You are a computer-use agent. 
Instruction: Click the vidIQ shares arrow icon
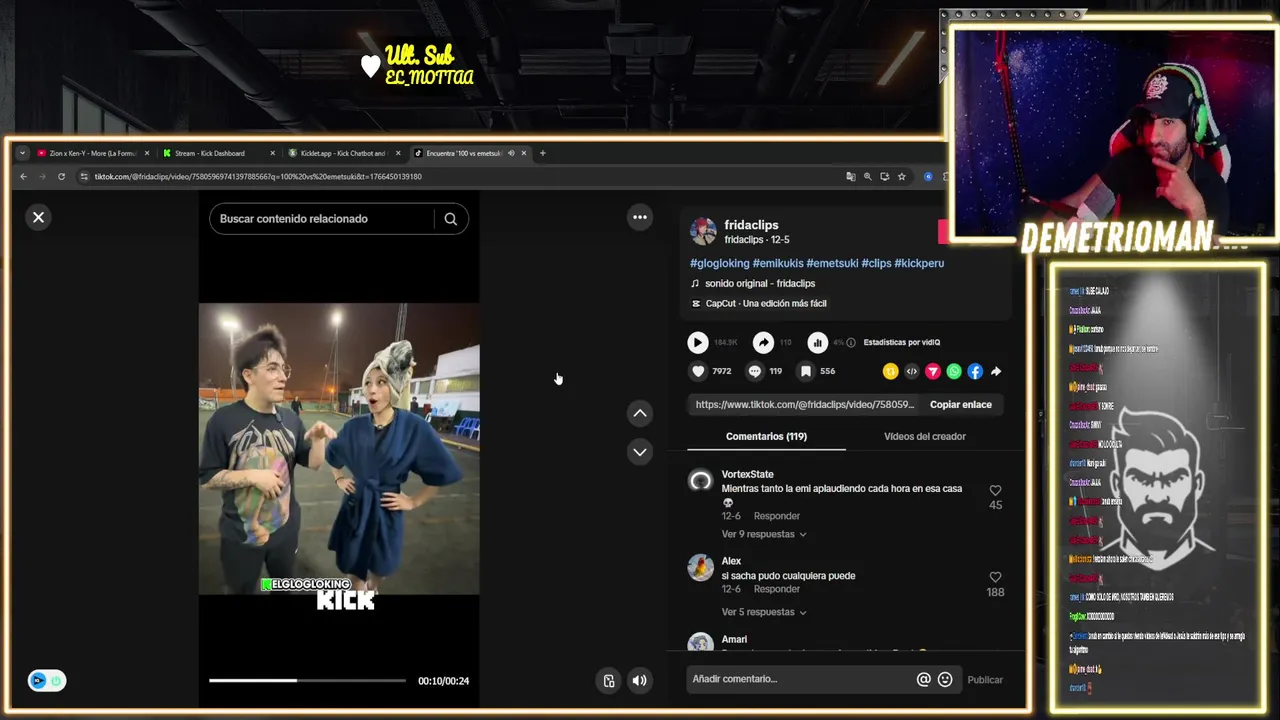pos(763,342)
